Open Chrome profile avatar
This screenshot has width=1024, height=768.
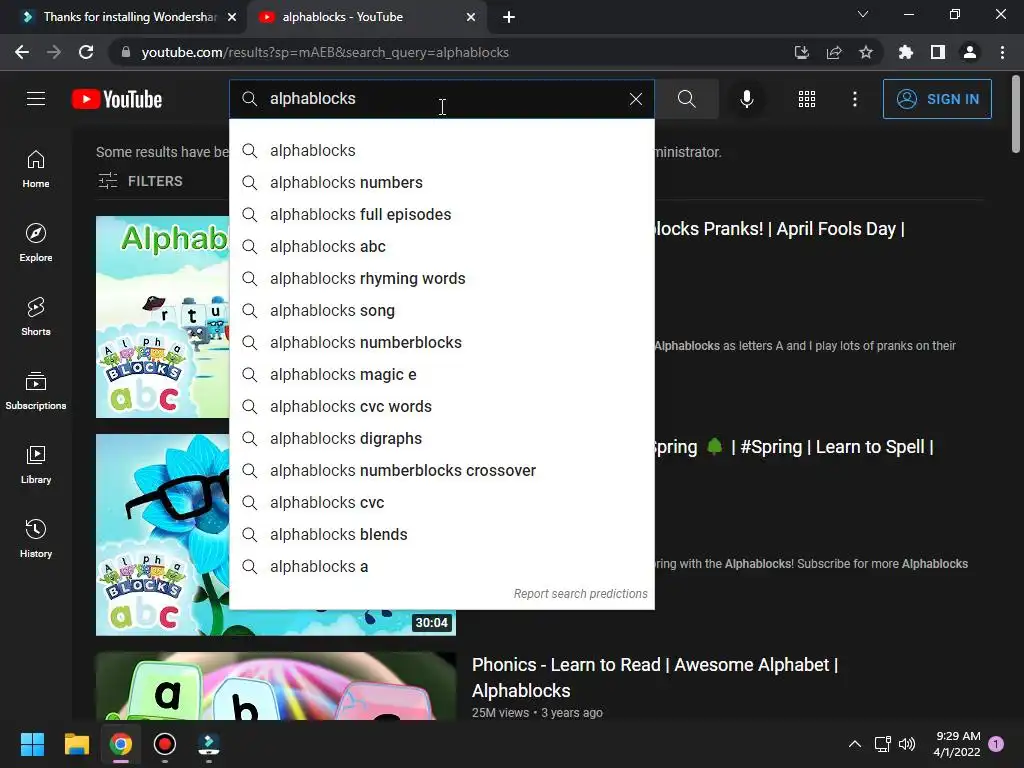(x=970, y=52)
